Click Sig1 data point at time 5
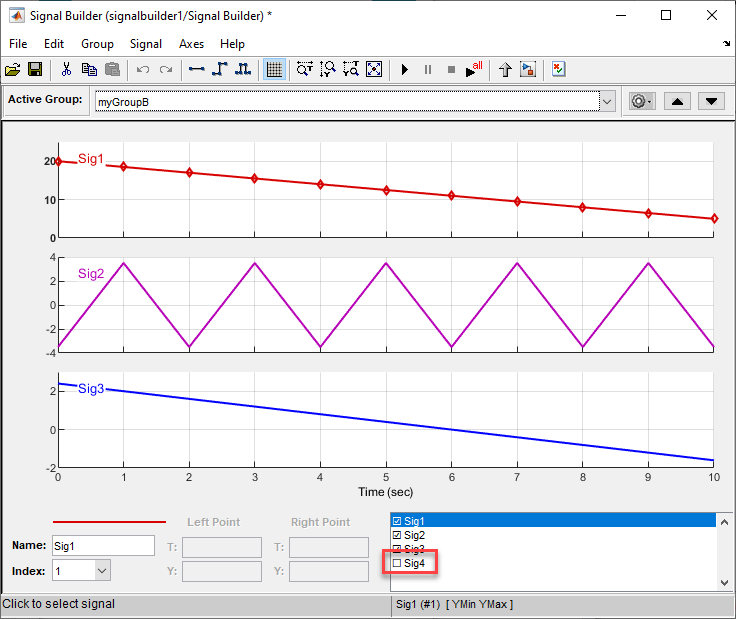Viewport: 736px width, 619px height. (x=386, y=190)
